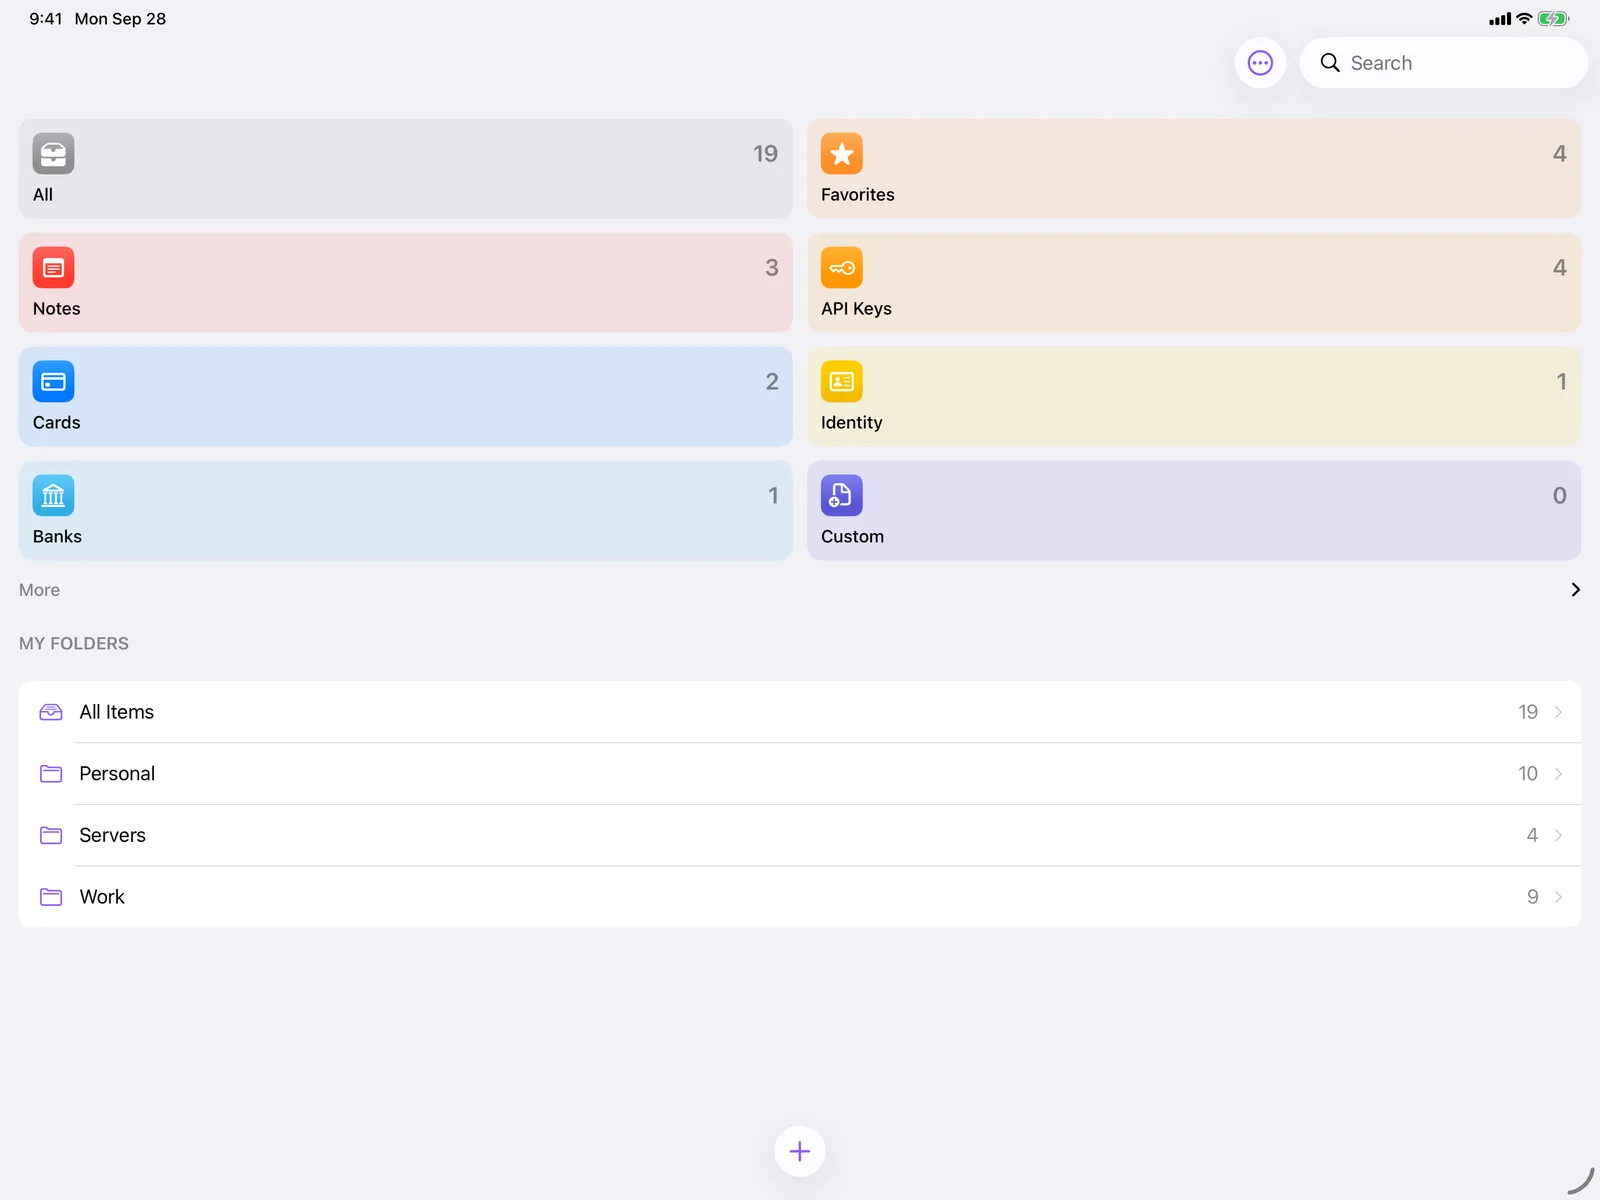
Task: Check the battery status icon
Action: (1554, 19)
